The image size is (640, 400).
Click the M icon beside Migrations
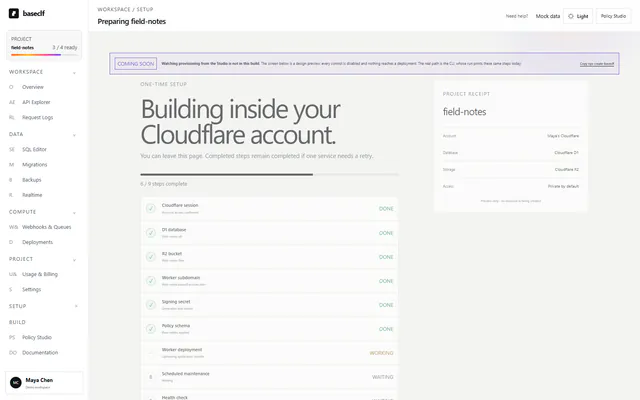pos(11,164)
